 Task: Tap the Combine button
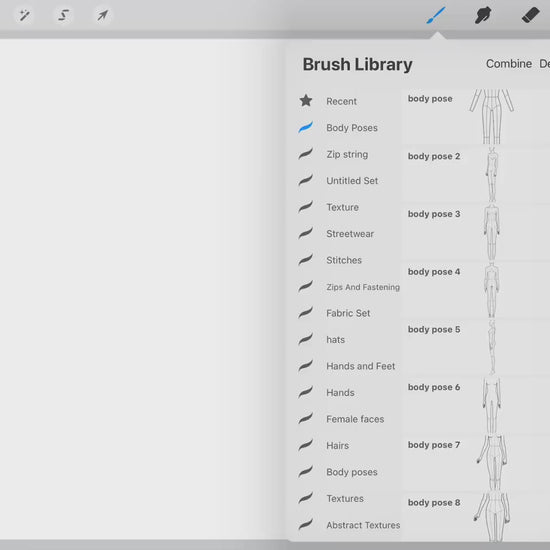[x=509, y=64]
